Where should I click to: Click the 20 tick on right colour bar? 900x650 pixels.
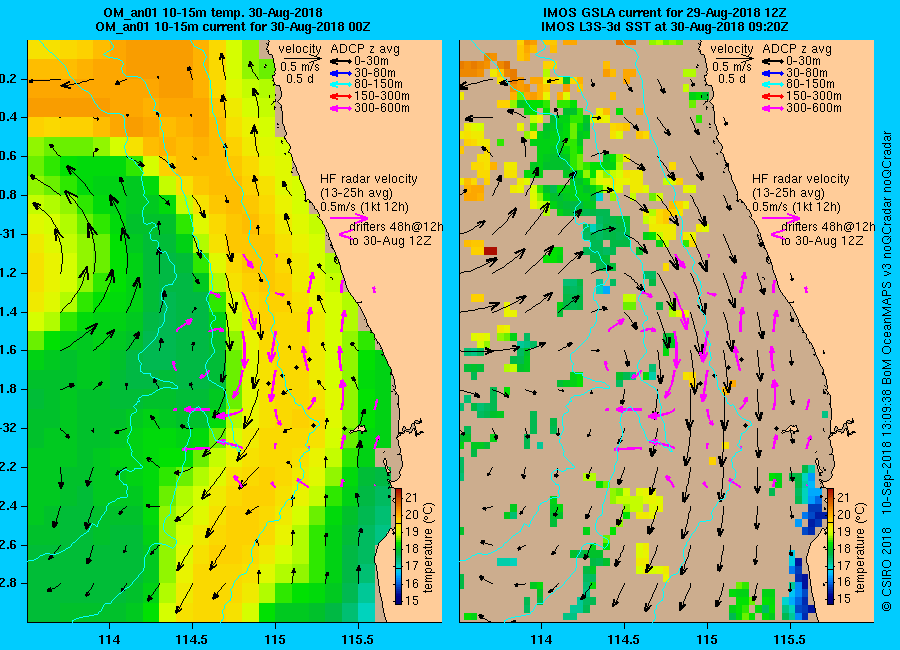click(844, 514)
